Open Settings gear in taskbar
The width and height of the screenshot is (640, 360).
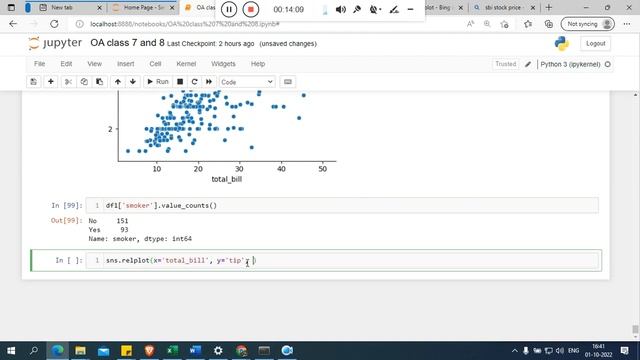click(x=218, y=351)
